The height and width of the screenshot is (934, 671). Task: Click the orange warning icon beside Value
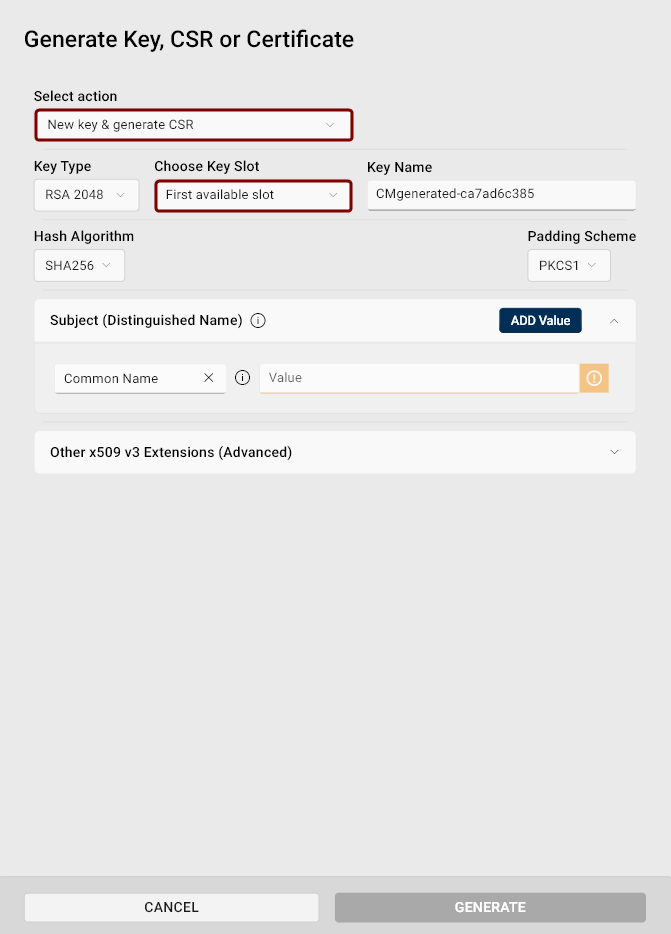point(594,378)
